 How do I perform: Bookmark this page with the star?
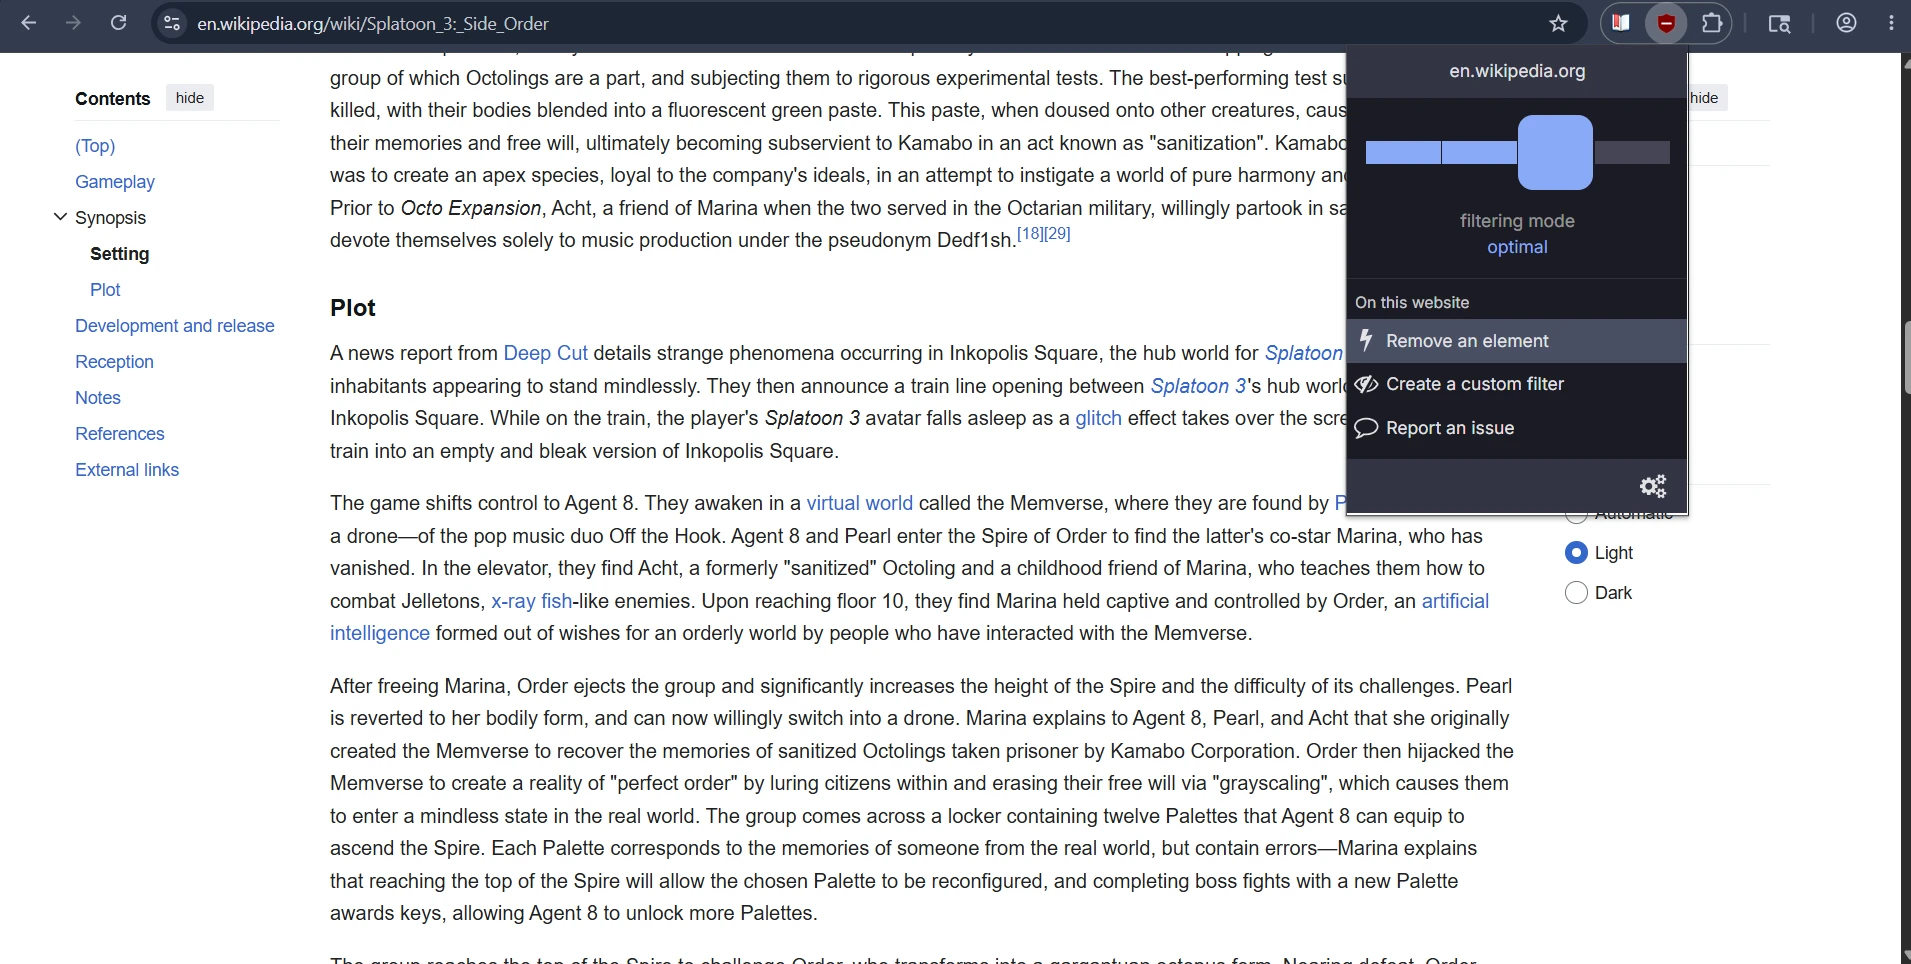pyautogui.click(x=1558, y=23)
